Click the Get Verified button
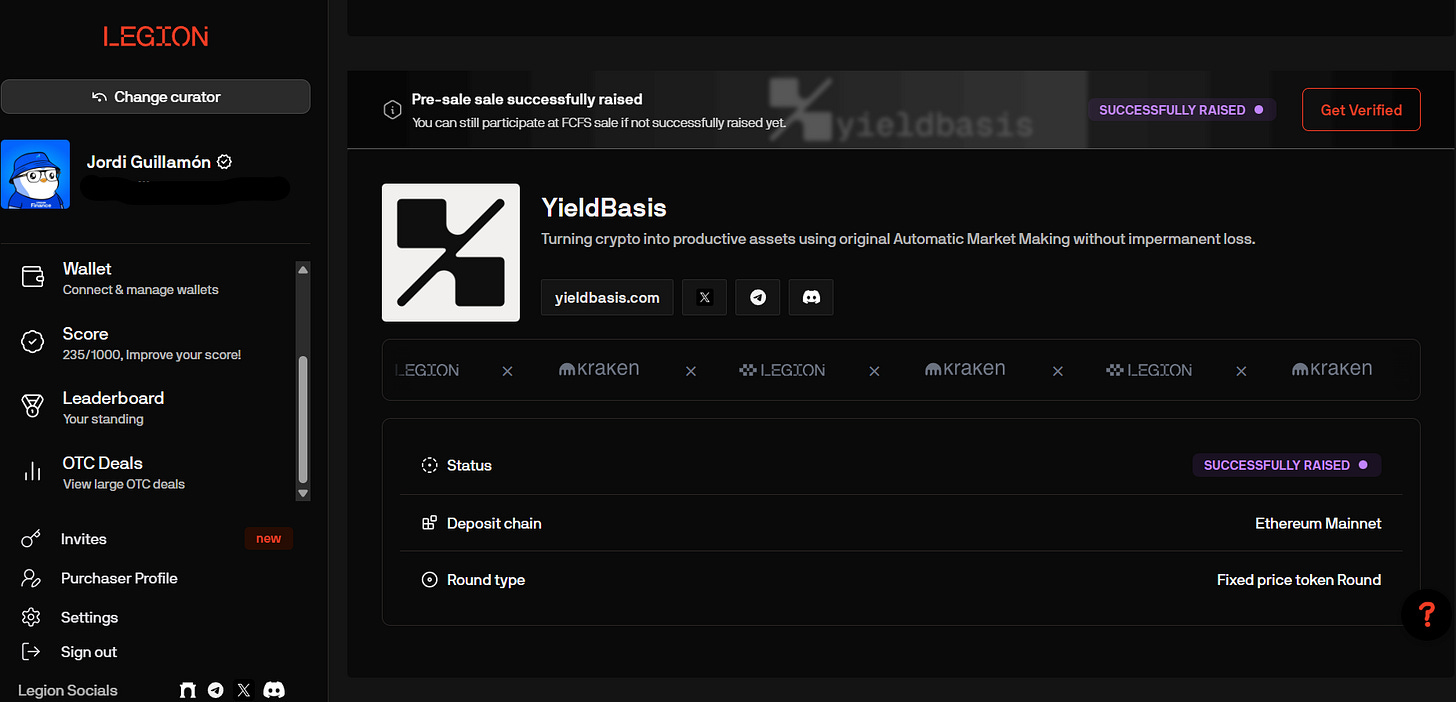 1361,110
